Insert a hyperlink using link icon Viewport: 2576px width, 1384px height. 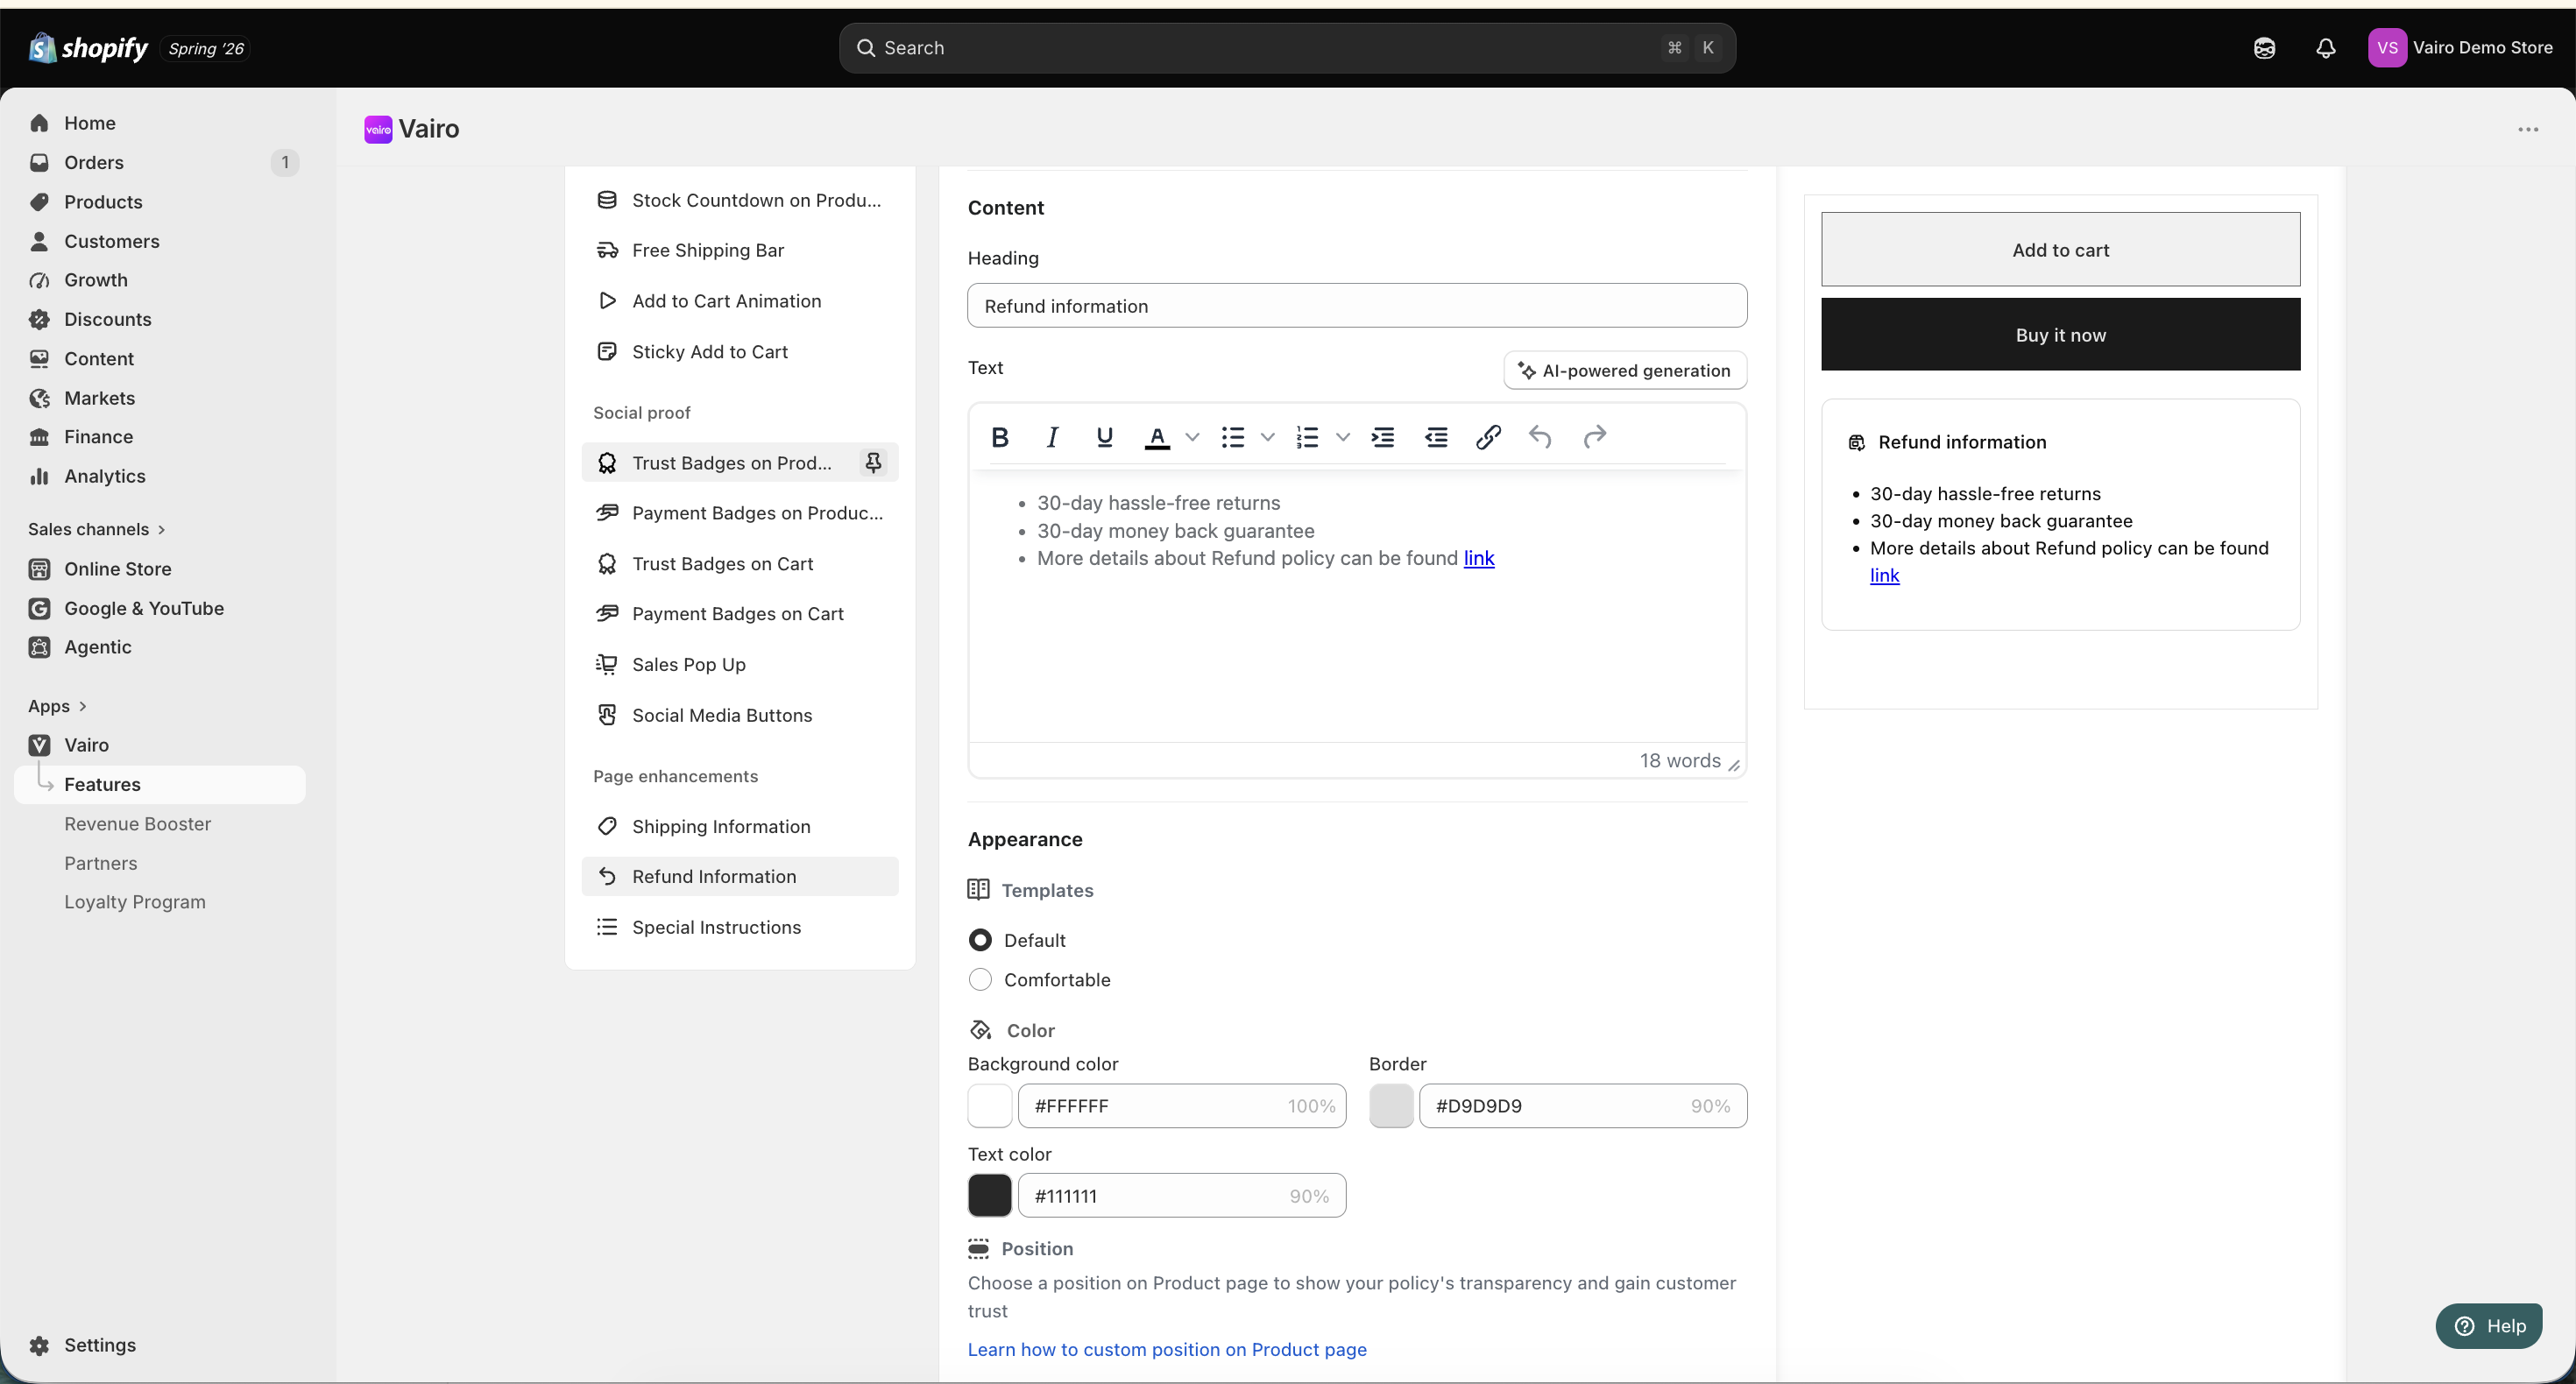coord(1488,437)
